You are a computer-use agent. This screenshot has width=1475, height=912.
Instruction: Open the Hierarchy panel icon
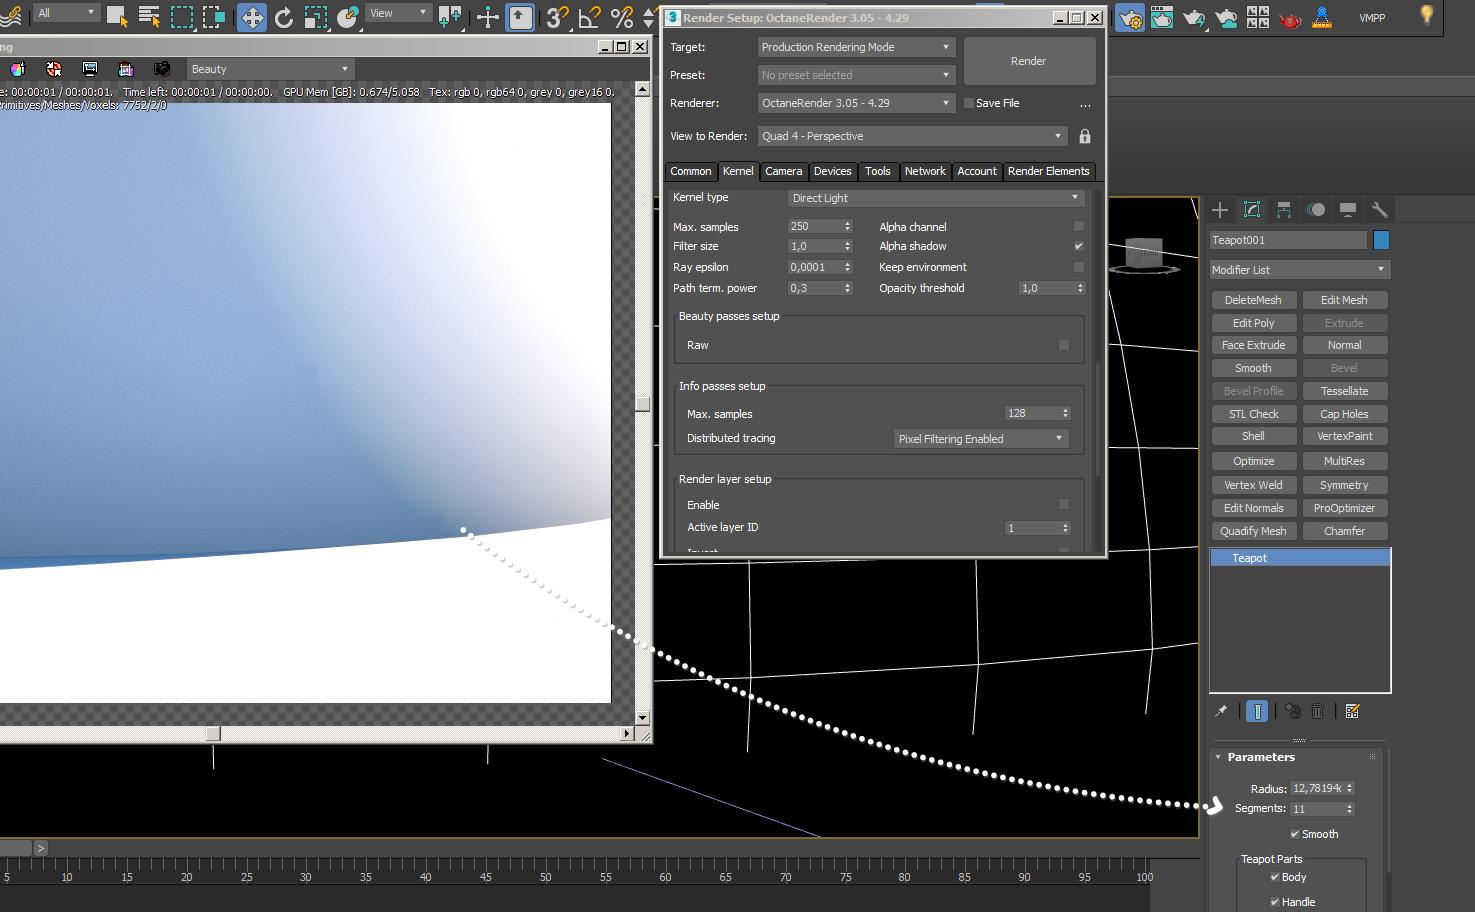tap(1284, 209)
